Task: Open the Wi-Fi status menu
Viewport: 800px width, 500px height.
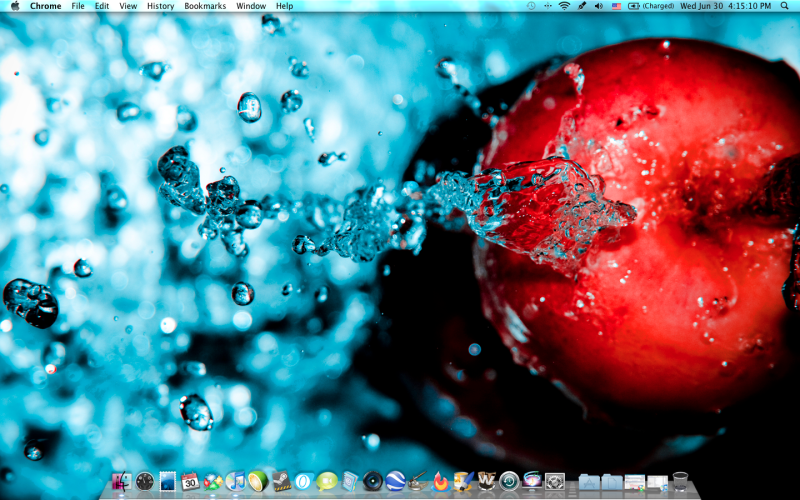Action: click(564, 6)
